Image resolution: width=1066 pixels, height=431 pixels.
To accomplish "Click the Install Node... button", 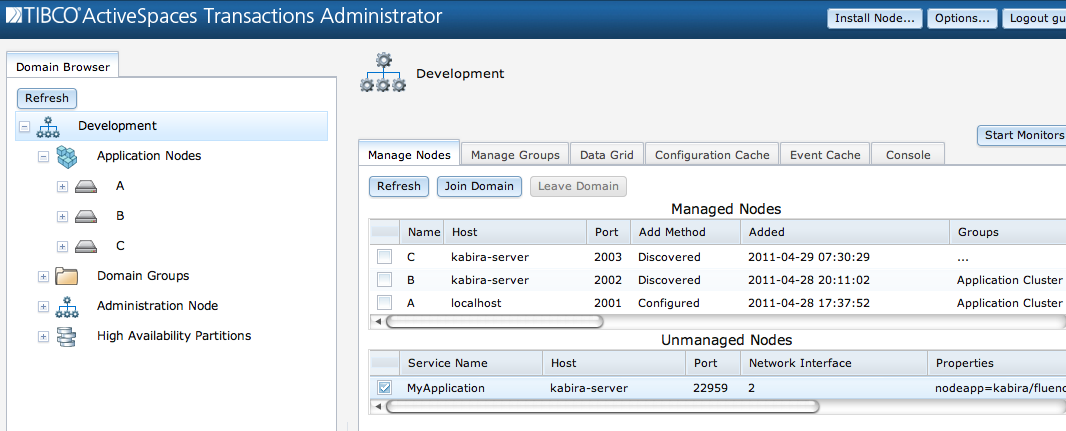I will pos(874,18).
